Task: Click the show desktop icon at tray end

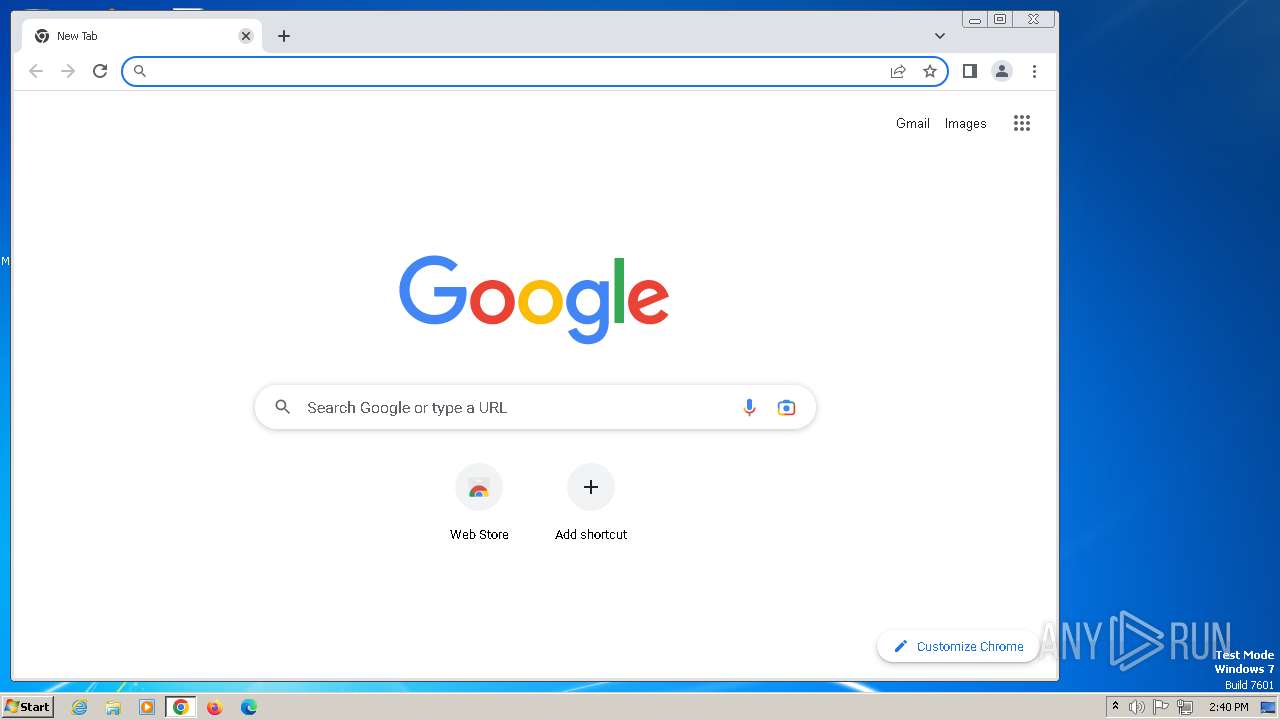Action: (x=1268, y=707)
